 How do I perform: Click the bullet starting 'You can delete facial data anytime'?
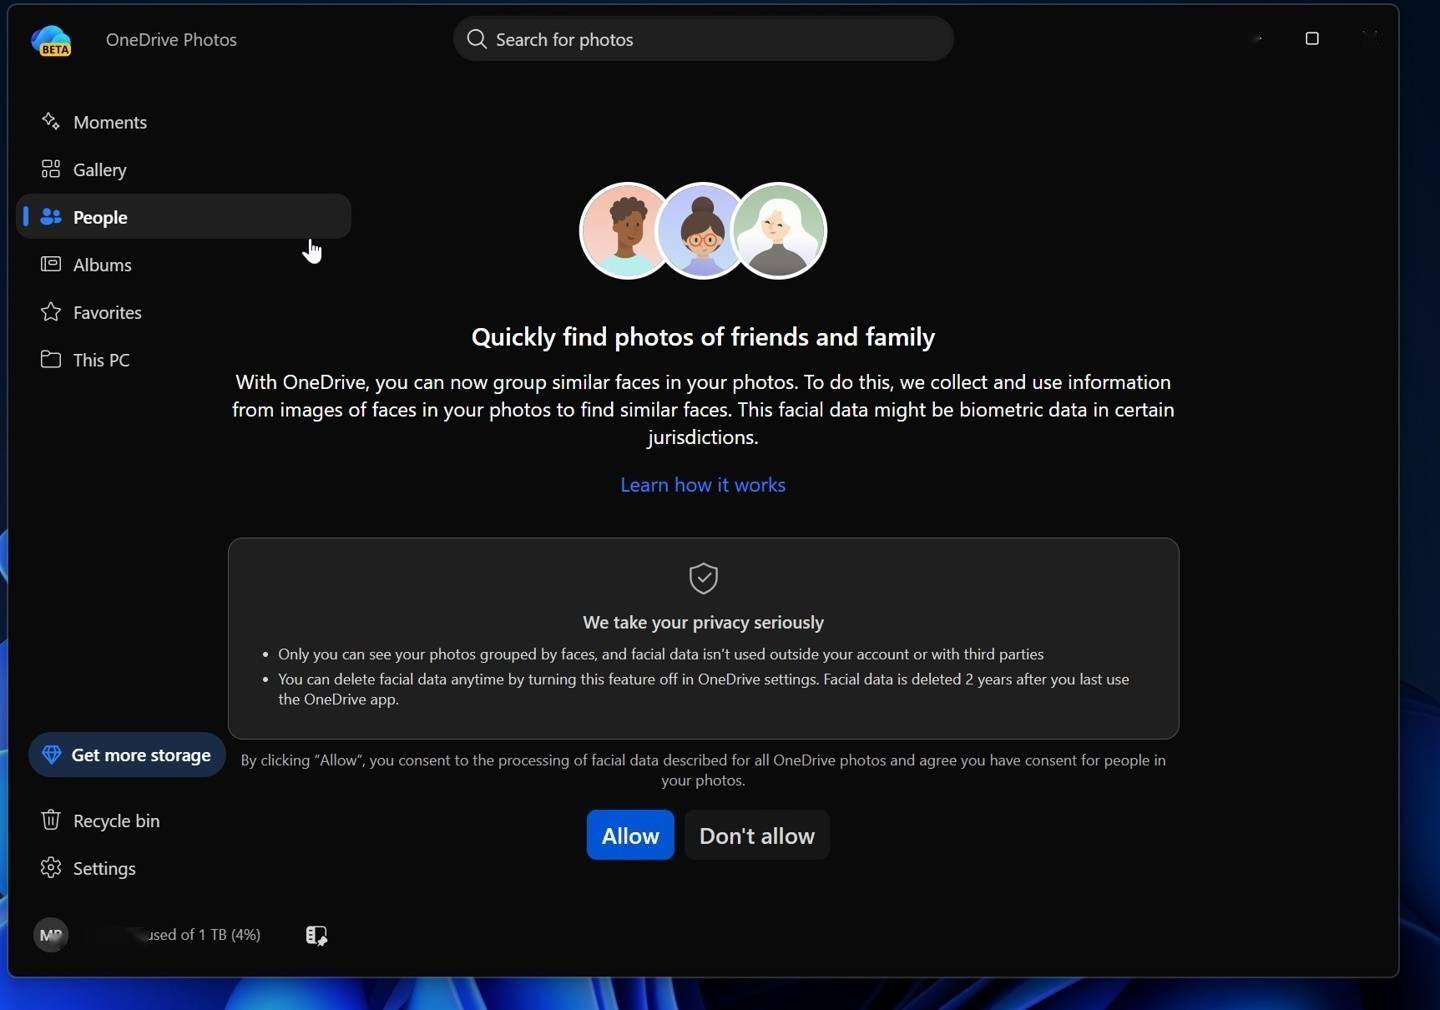704,689
